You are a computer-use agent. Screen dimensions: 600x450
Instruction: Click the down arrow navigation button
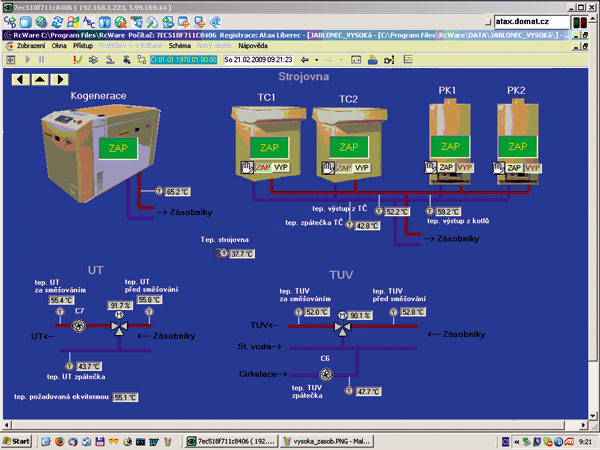point(60,78)
